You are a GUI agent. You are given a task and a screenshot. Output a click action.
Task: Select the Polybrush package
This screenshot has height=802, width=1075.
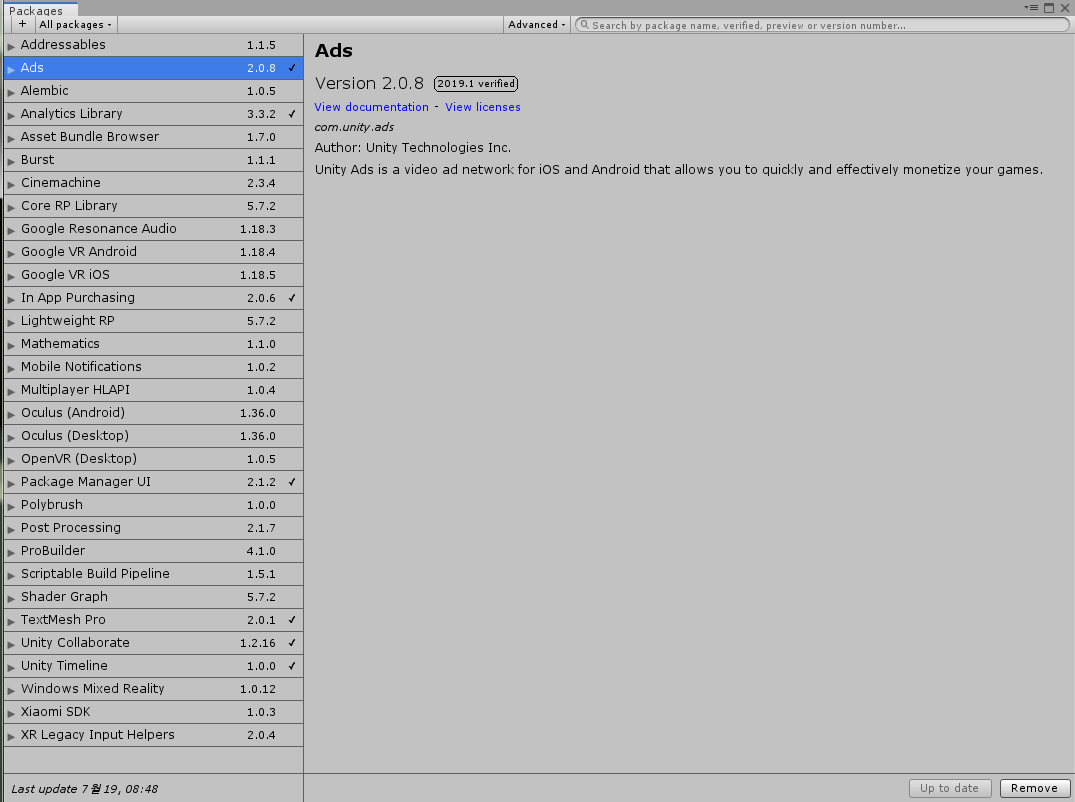(x=154, y=505)
